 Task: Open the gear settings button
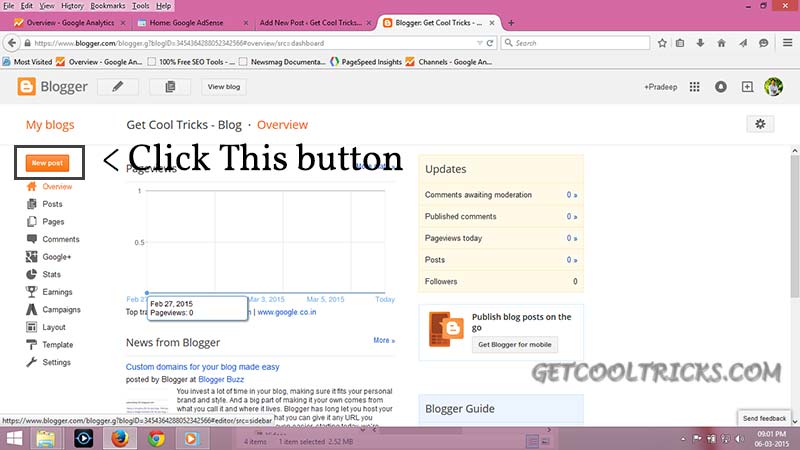(x=760, y=124)
